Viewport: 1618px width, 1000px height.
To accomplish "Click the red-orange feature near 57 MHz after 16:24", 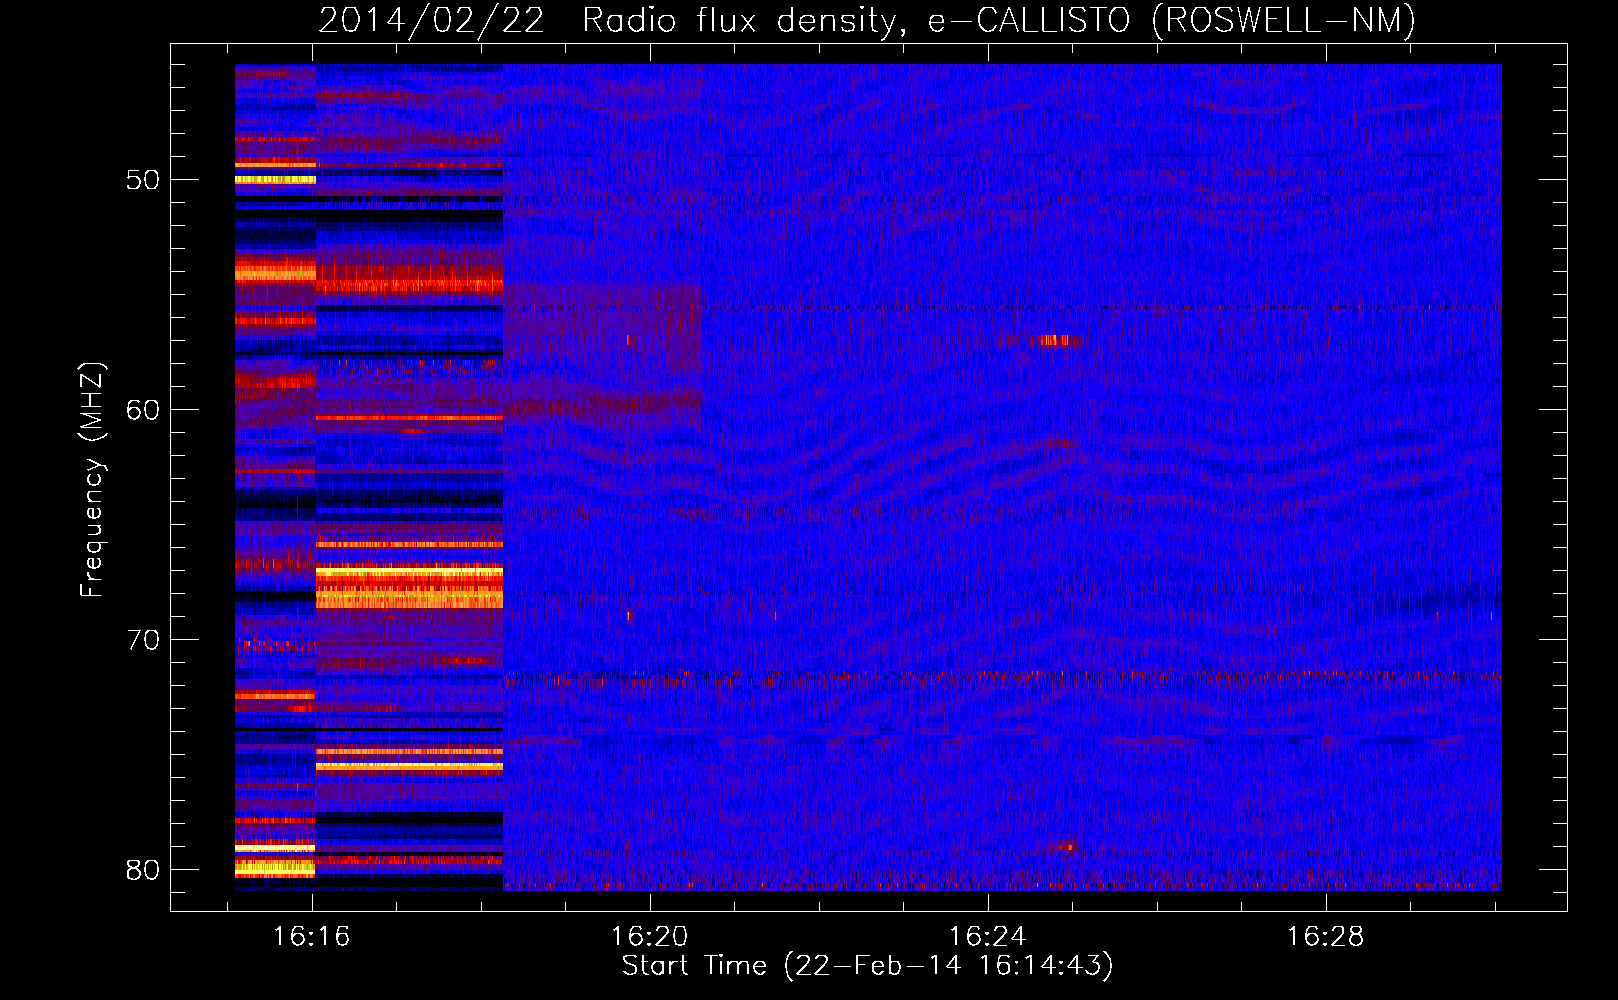I will click(x=1055, y=341).
